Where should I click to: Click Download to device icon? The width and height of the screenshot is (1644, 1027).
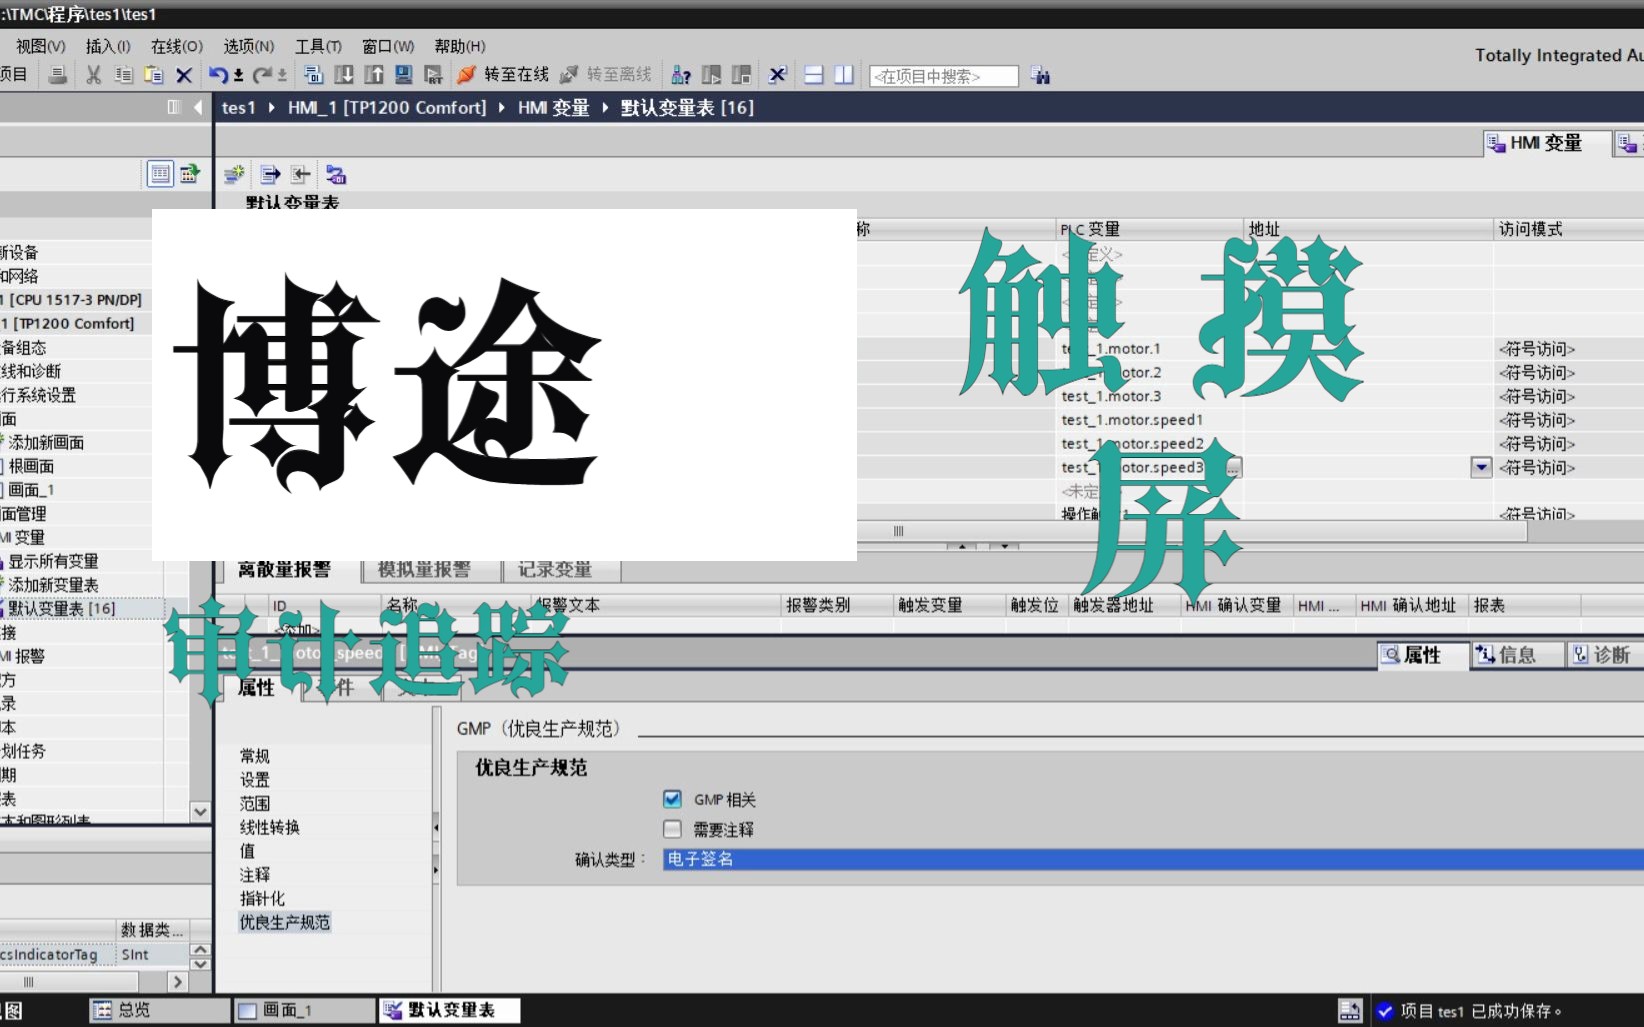343,75
